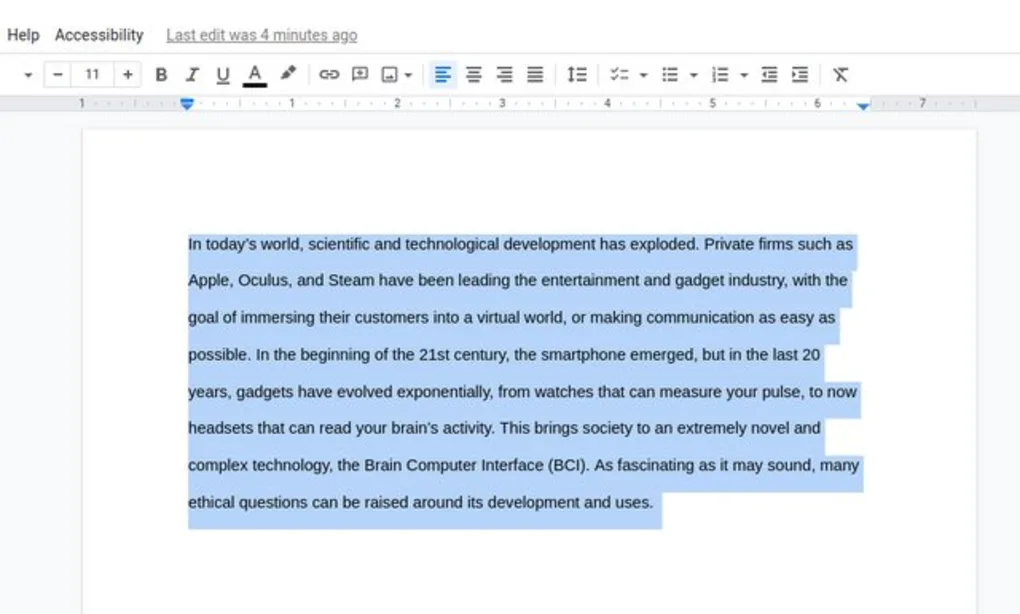Open the Help menu
The image size is (1020, 614).
coord(23,35)
